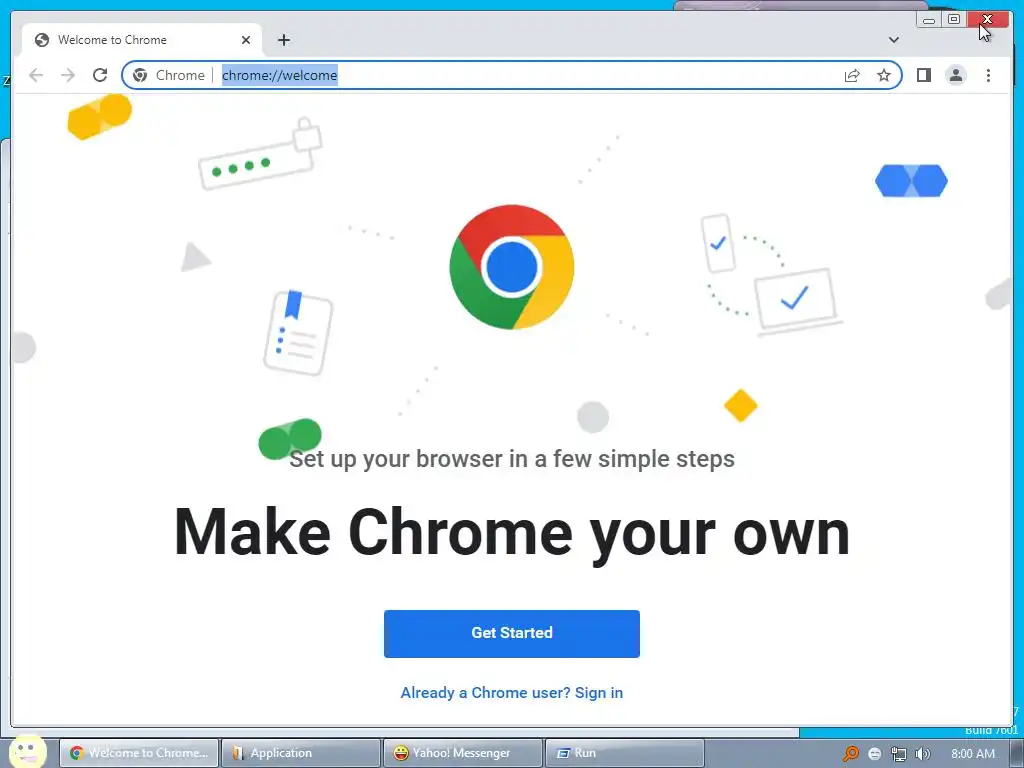Screen dimensions: 1024x768
Task: Go back with the back arrow
Action: click(x=36, y=75)
